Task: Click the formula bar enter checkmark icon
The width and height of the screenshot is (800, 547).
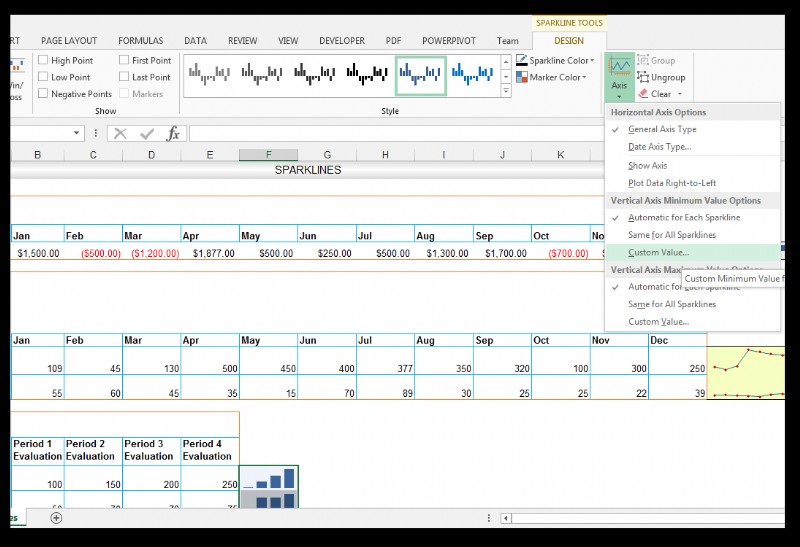Action: click(x=147, y=133)
